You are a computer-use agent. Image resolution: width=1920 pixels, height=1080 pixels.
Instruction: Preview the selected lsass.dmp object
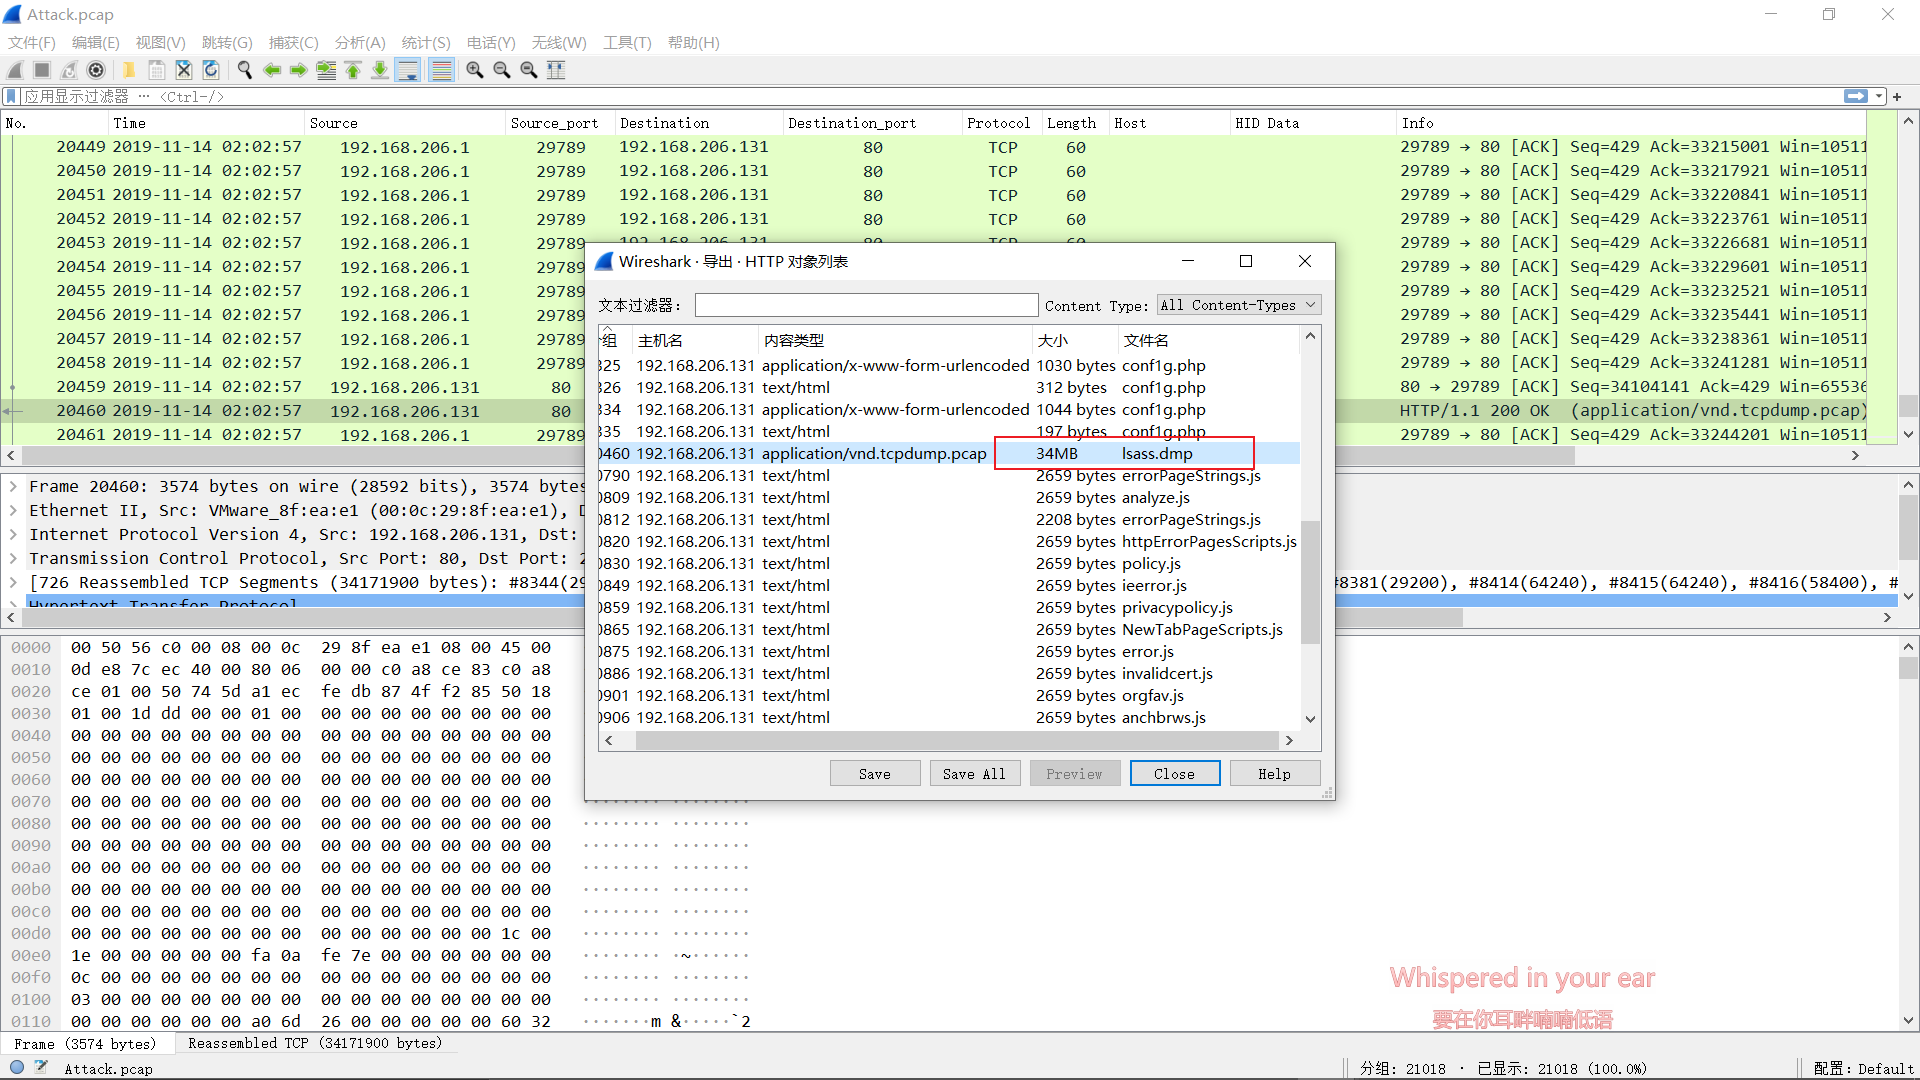[x=1074, y=773]
